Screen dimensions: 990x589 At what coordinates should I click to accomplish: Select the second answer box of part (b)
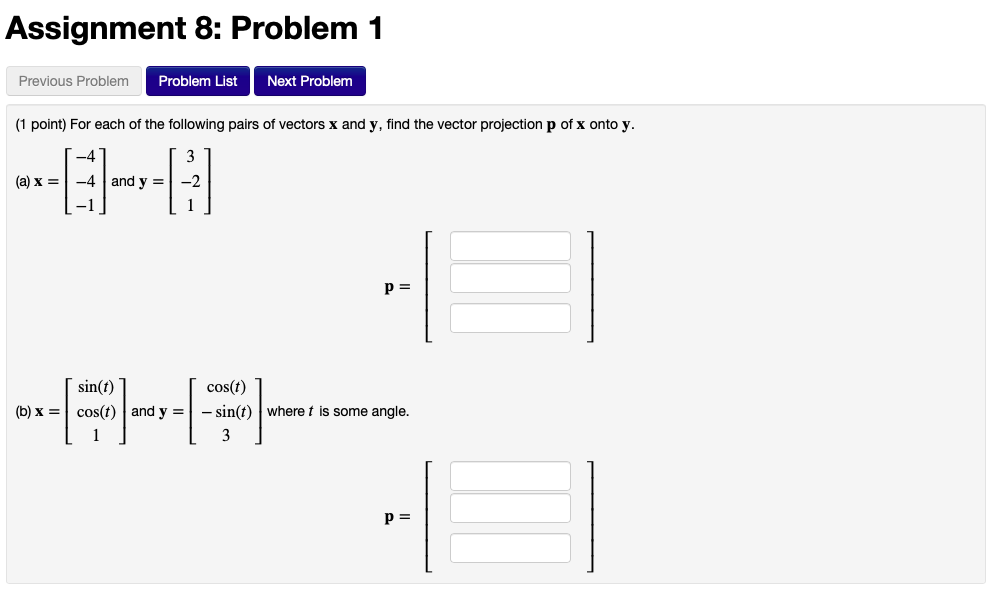click(x=510, y=507)
